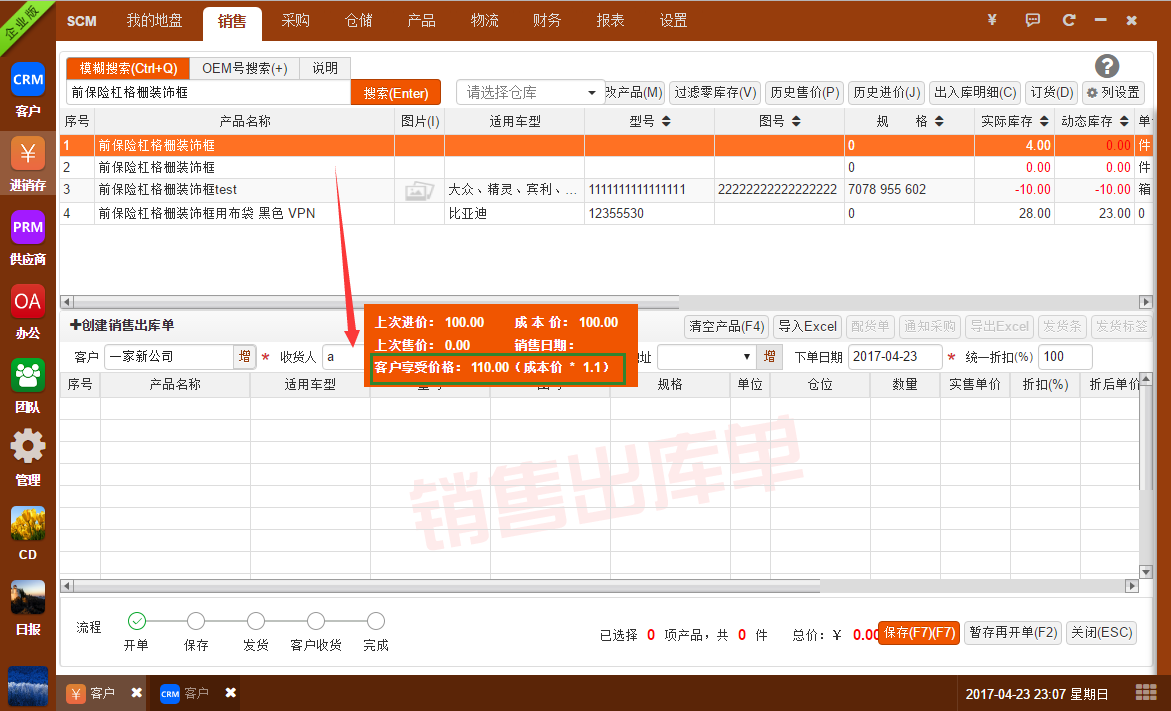The image size is (1171, 711).
Task: Click the 开单 workflow step circle
Action: click(137, 621)
